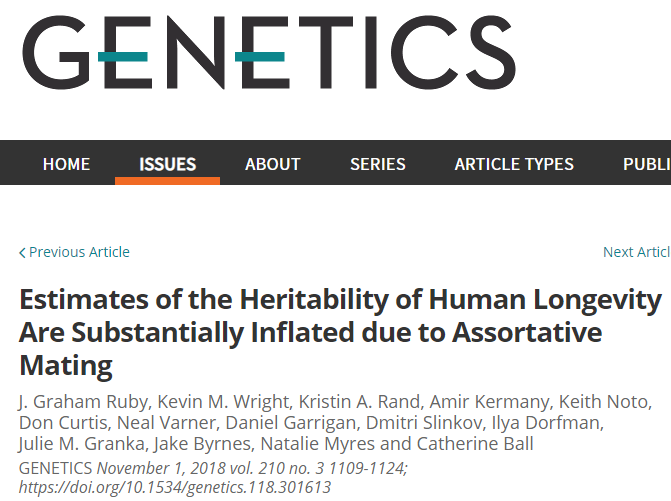Viewport: 671px width, 501px height.
Task: Click the GENETICS journal logo
Action: click(x=269, y=52)
